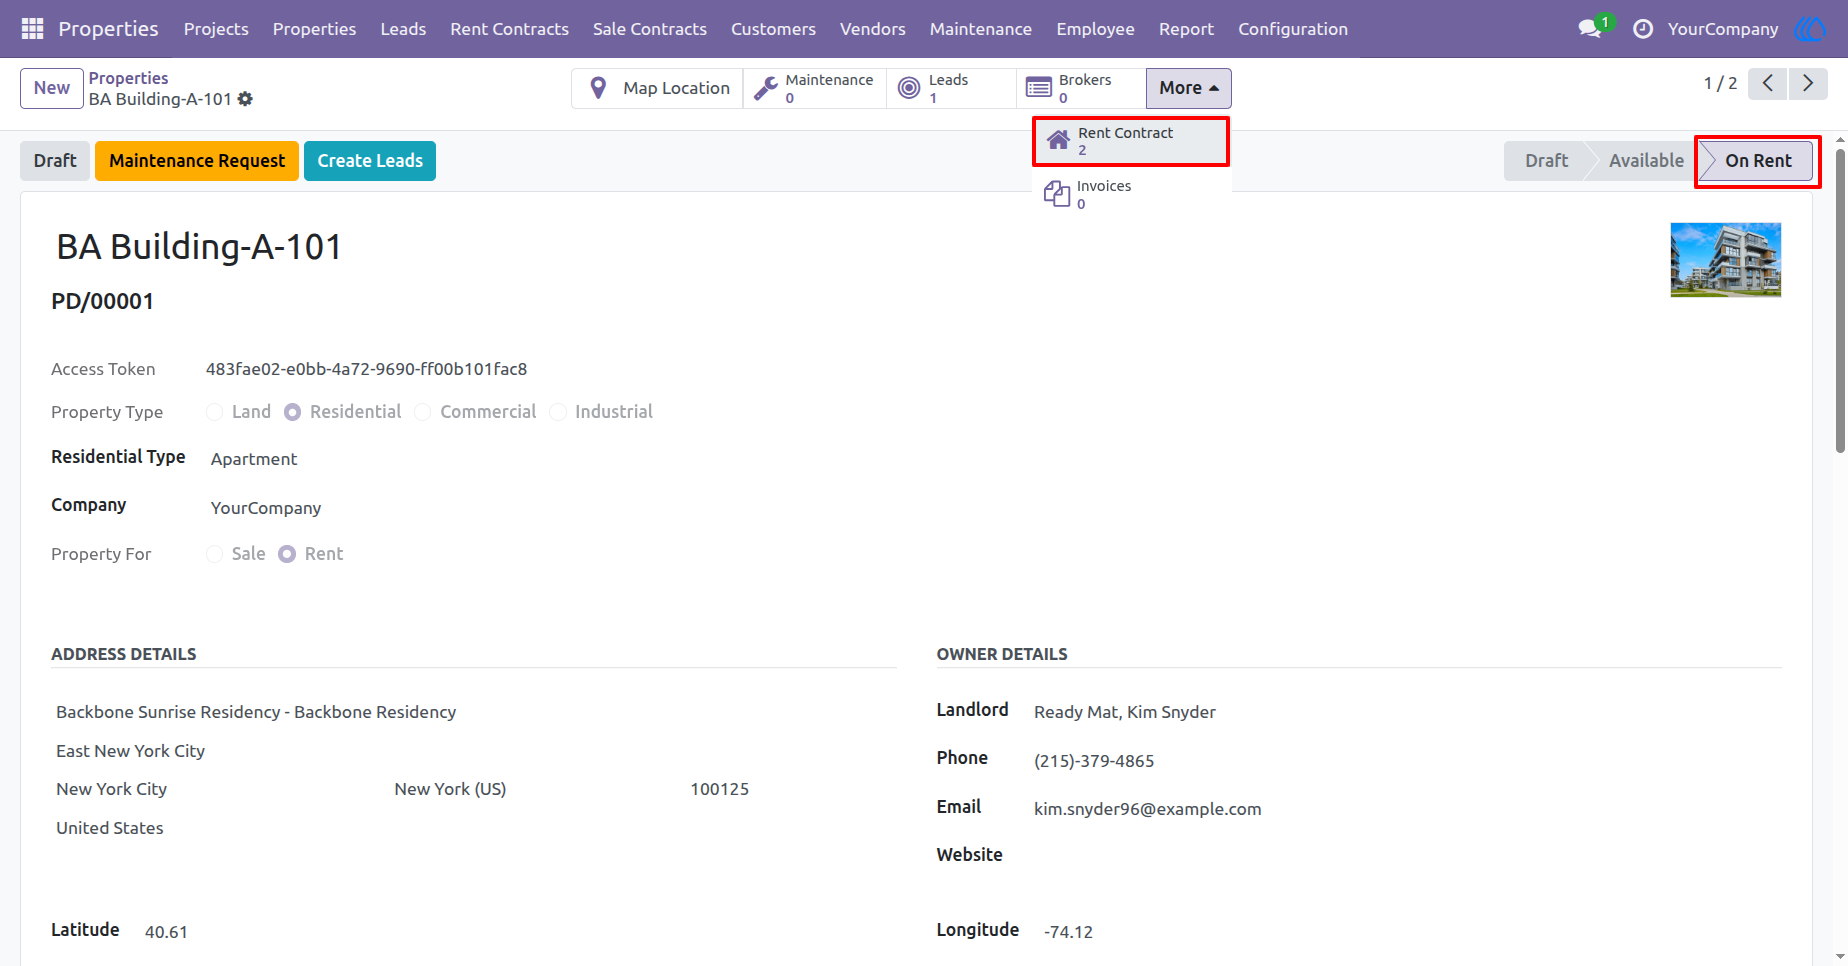Viewport: 1848px width, 966px height.
Task: Open the Rent Contracts menu
Action: tap(509, 29)
